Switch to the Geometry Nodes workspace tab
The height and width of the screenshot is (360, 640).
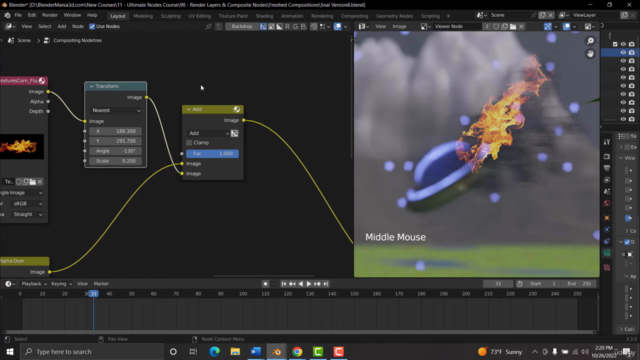point(394,16)
